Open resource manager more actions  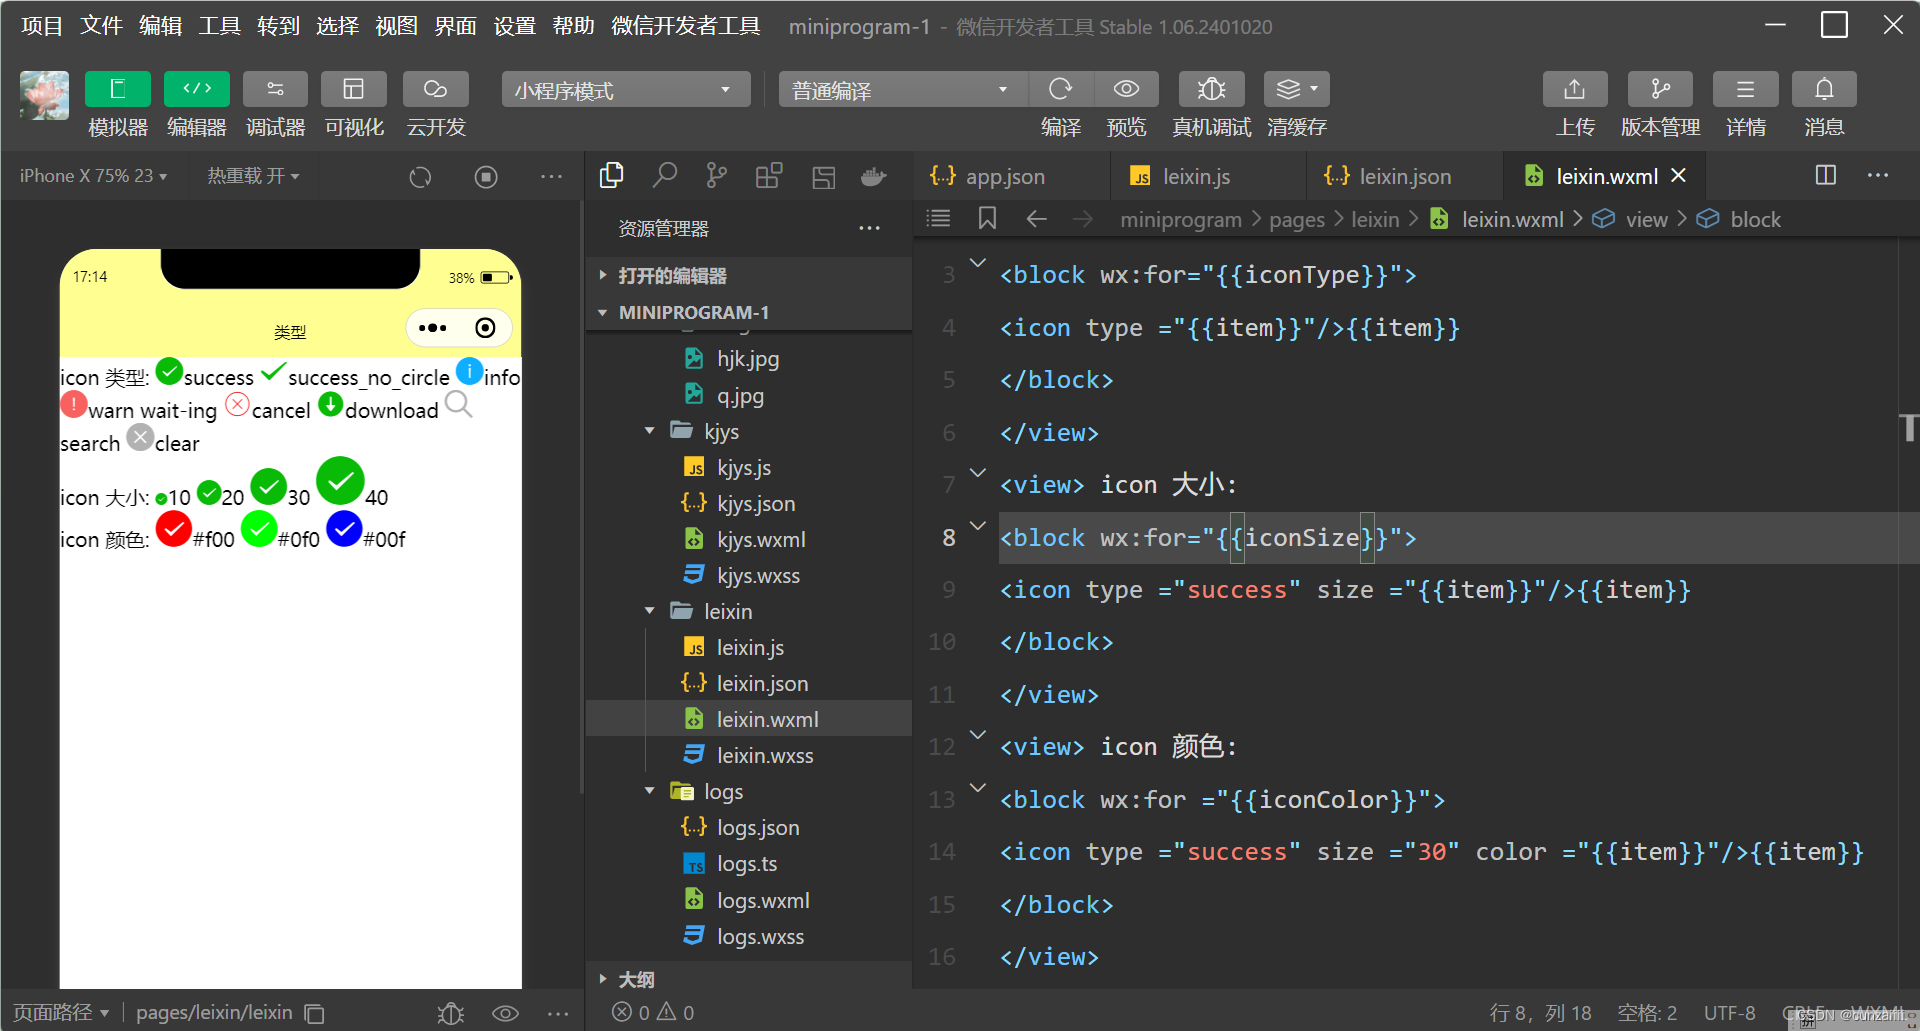[x=869, y=228]
